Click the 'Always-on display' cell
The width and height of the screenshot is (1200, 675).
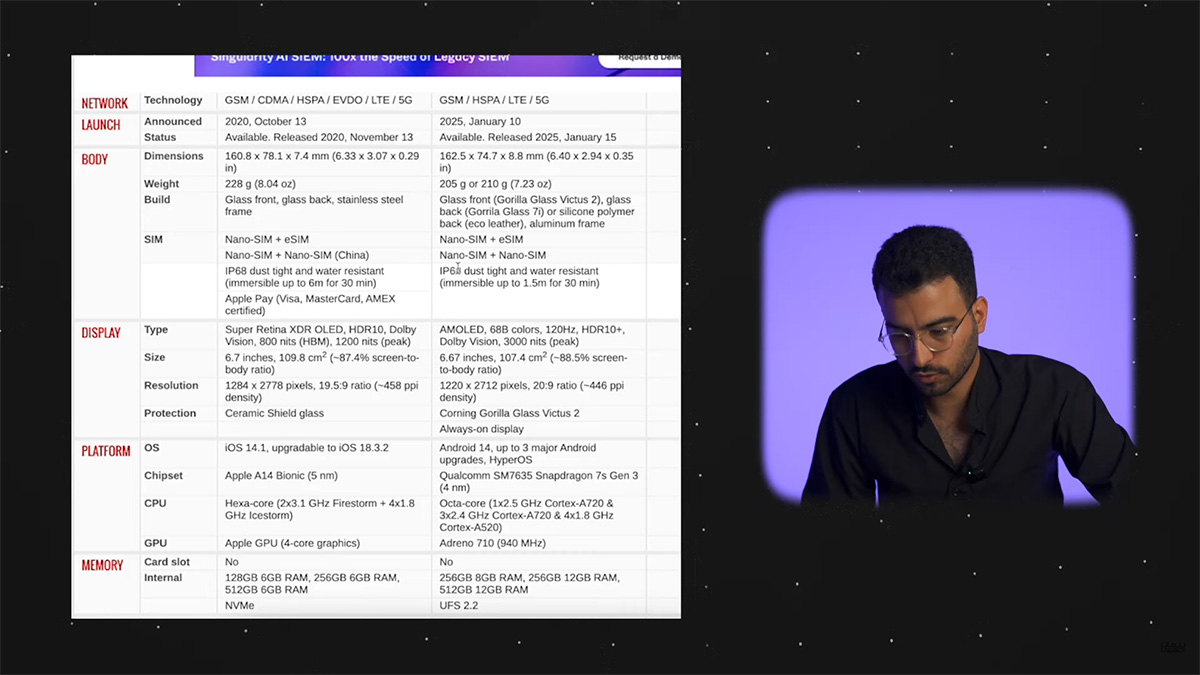pyautogui.click(x=481, y=429)
